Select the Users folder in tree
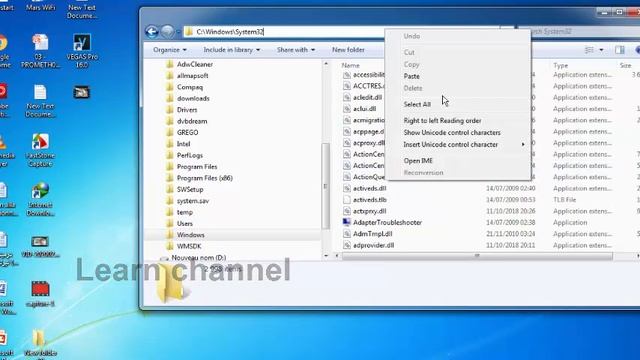The image size is (640, 360). point(184,224)
